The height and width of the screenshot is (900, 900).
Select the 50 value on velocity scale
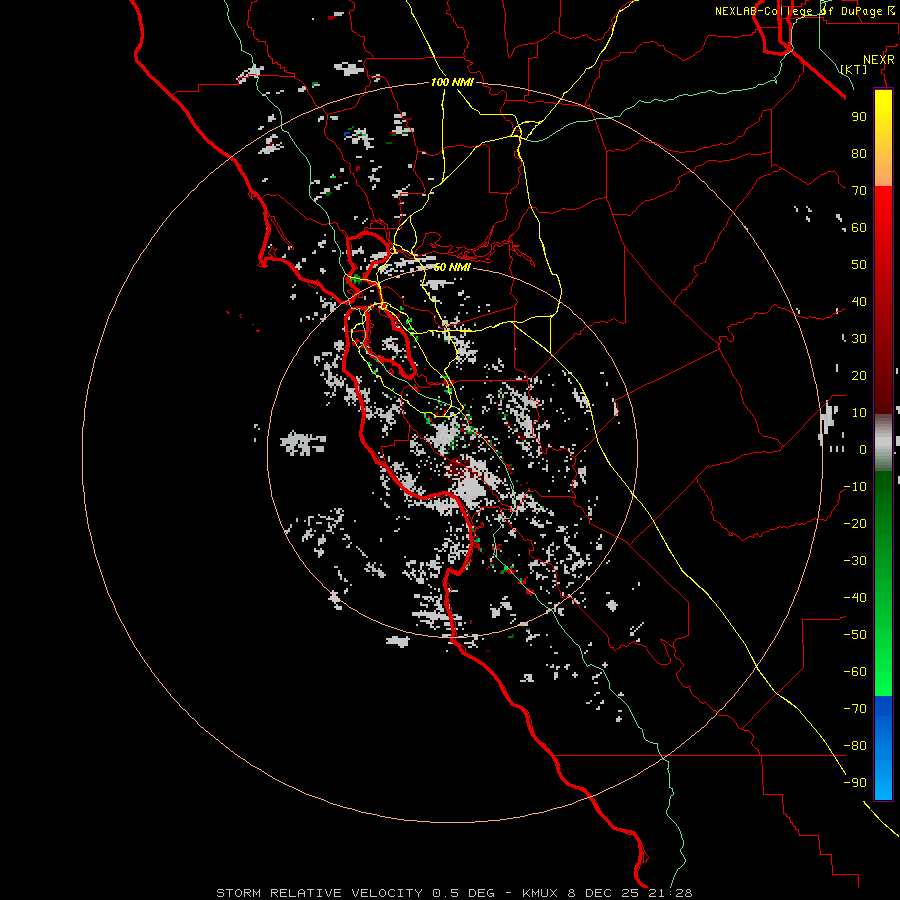point(859,265)
